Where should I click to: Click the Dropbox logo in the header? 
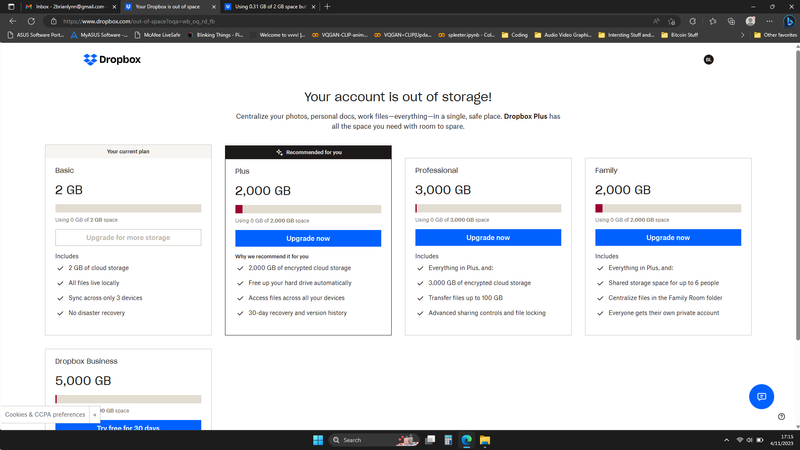pos(110,60)
